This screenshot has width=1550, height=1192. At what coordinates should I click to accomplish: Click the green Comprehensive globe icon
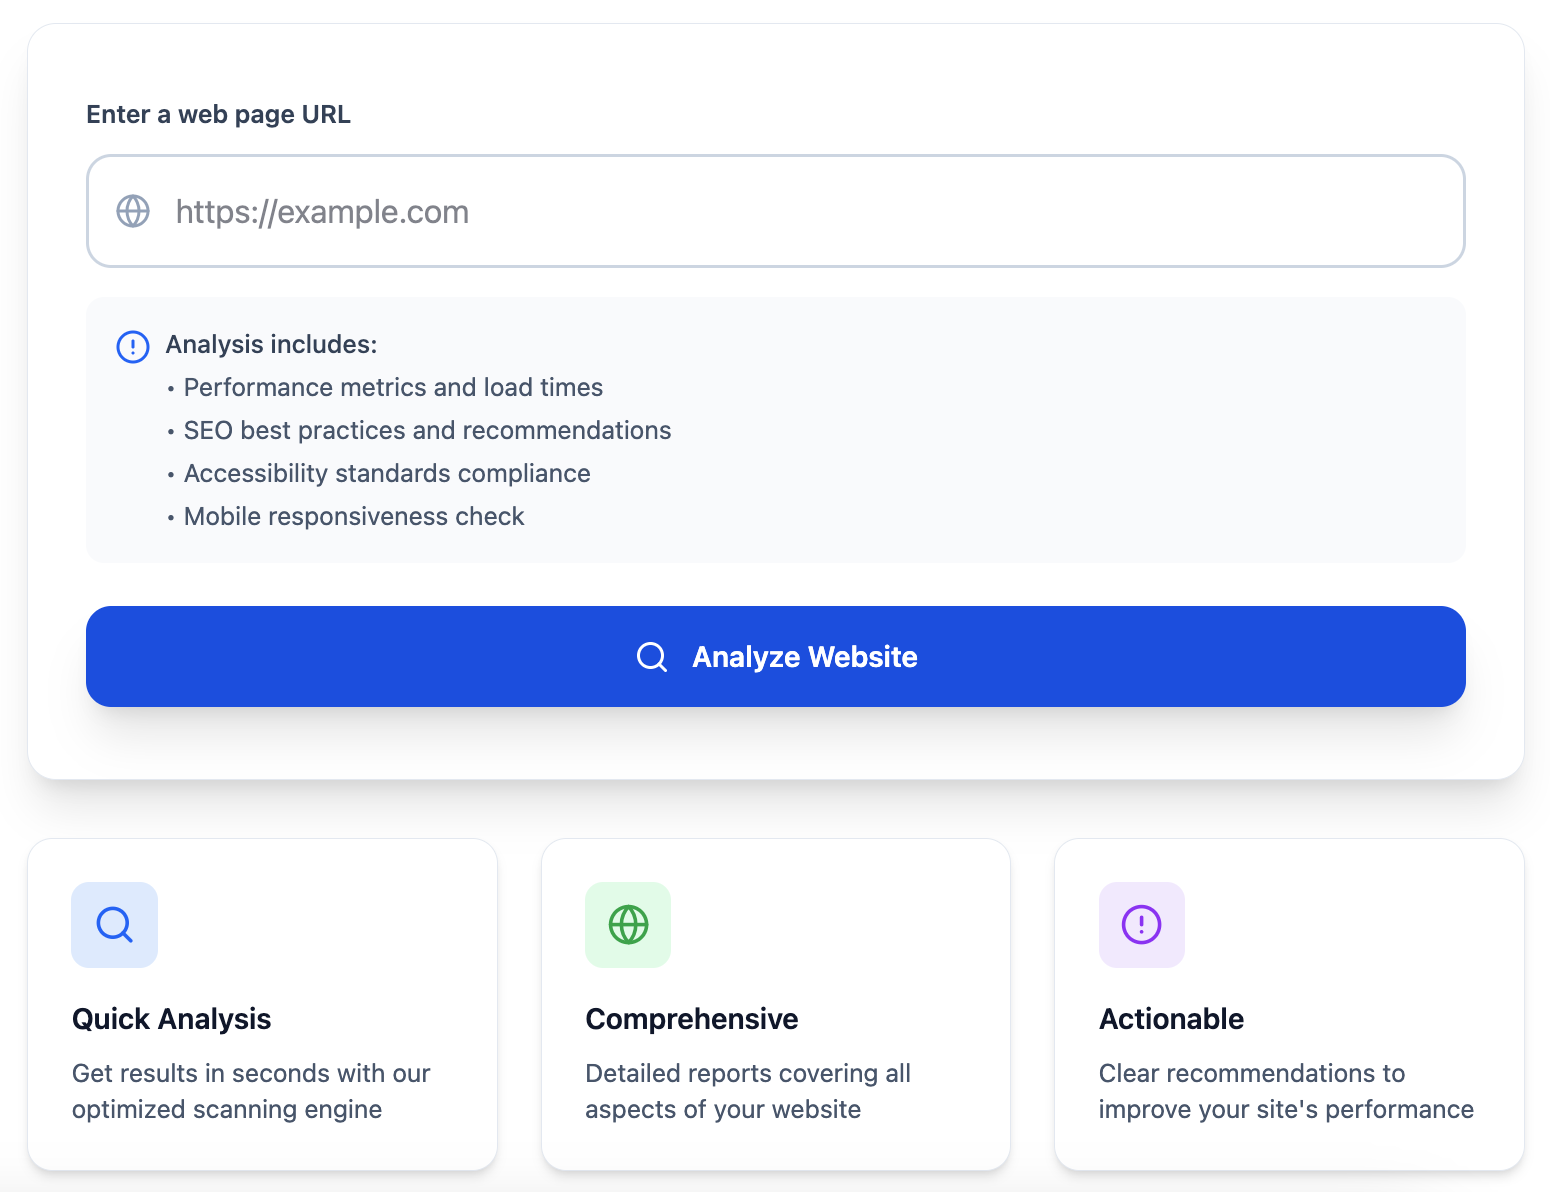pyautogui.click(x=628, y=925)
